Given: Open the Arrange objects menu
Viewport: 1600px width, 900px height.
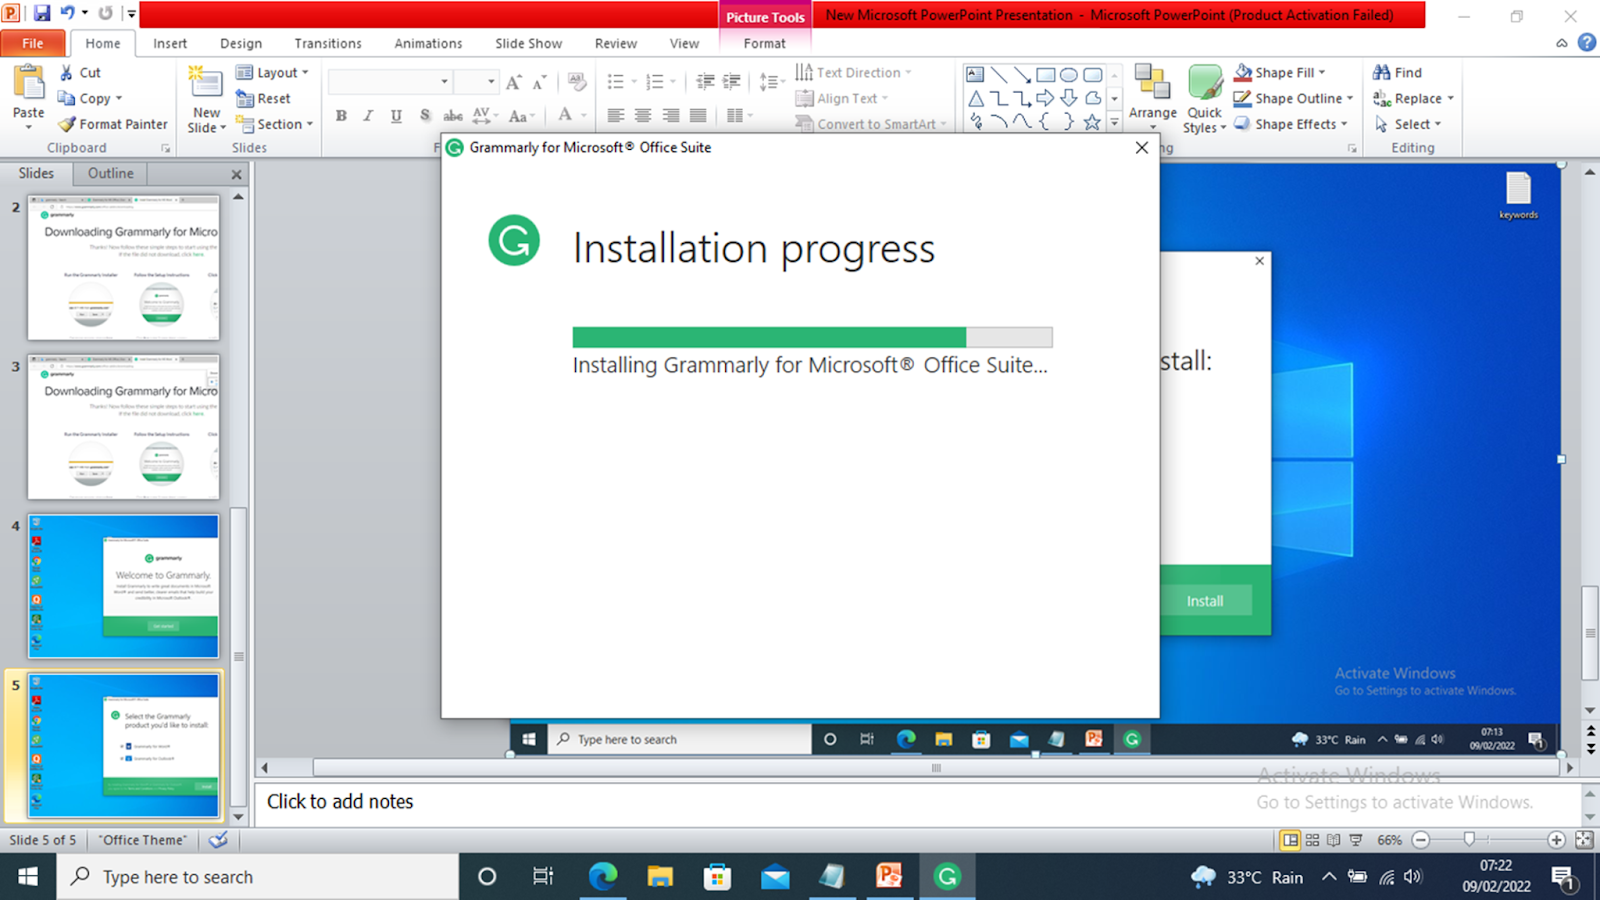Looking at the screenshot, I should tap(1153, 98).
